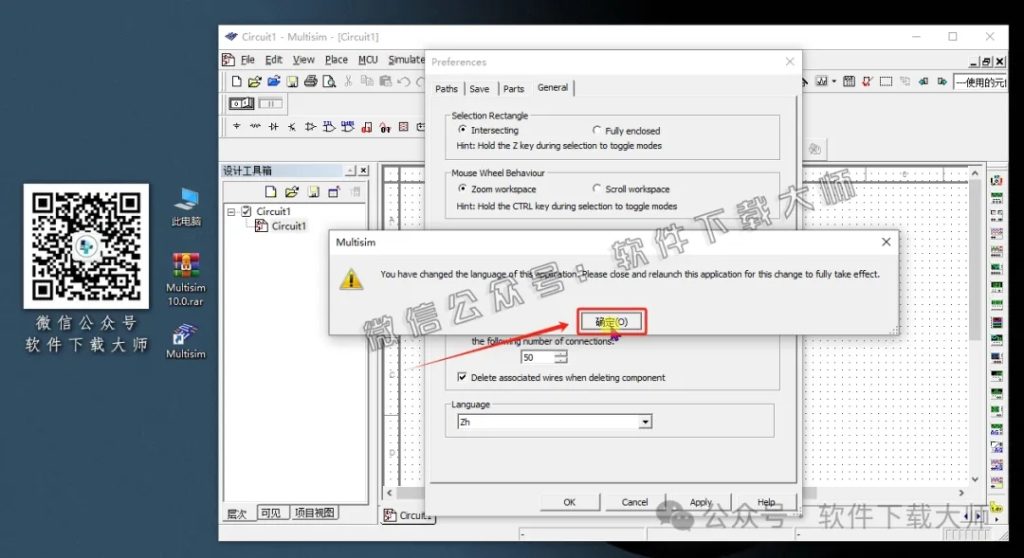The width and height of the screenshot is (1024, 558).
Task: Click the Print icon in main toolbar
Action: click(310, 81)
